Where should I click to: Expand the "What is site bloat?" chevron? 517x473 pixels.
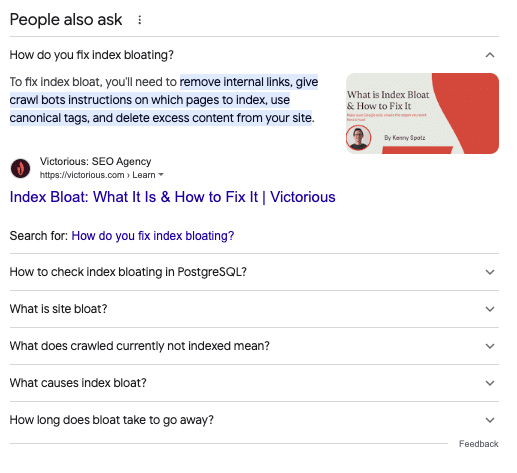(490, 309)
